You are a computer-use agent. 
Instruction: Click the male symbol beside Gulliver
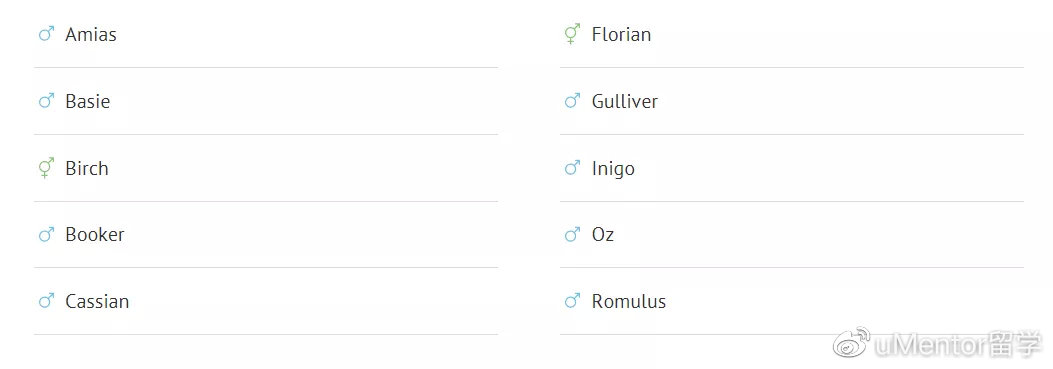tap(572, 101)
